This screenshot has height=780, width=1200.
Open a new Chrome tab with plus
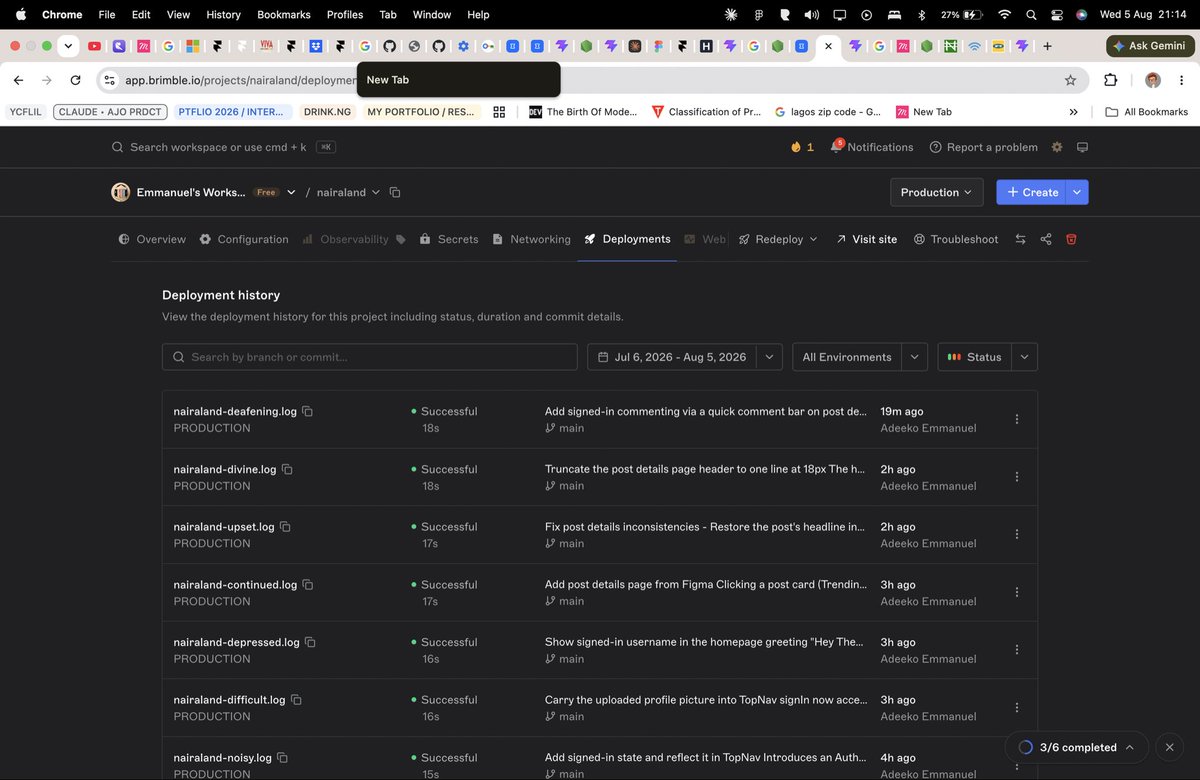(1047, 46)
